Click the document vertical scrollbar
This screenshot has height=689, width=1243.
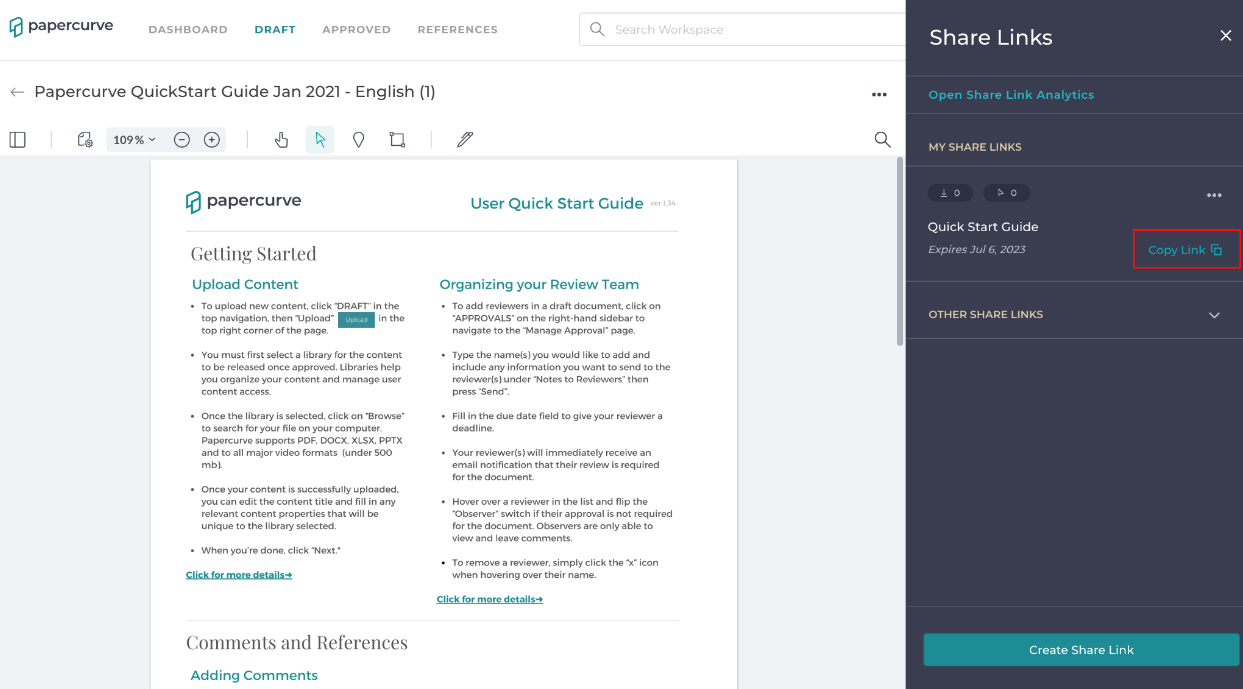pos(898,250)
